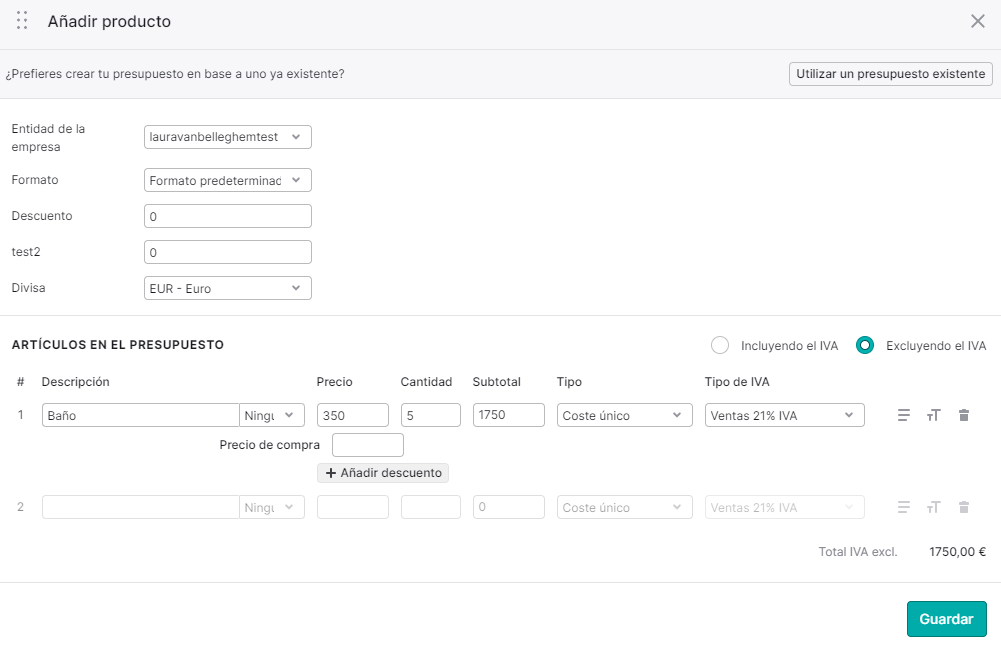
Task: Click the Guardar button
Action: (x=946, y=619)
